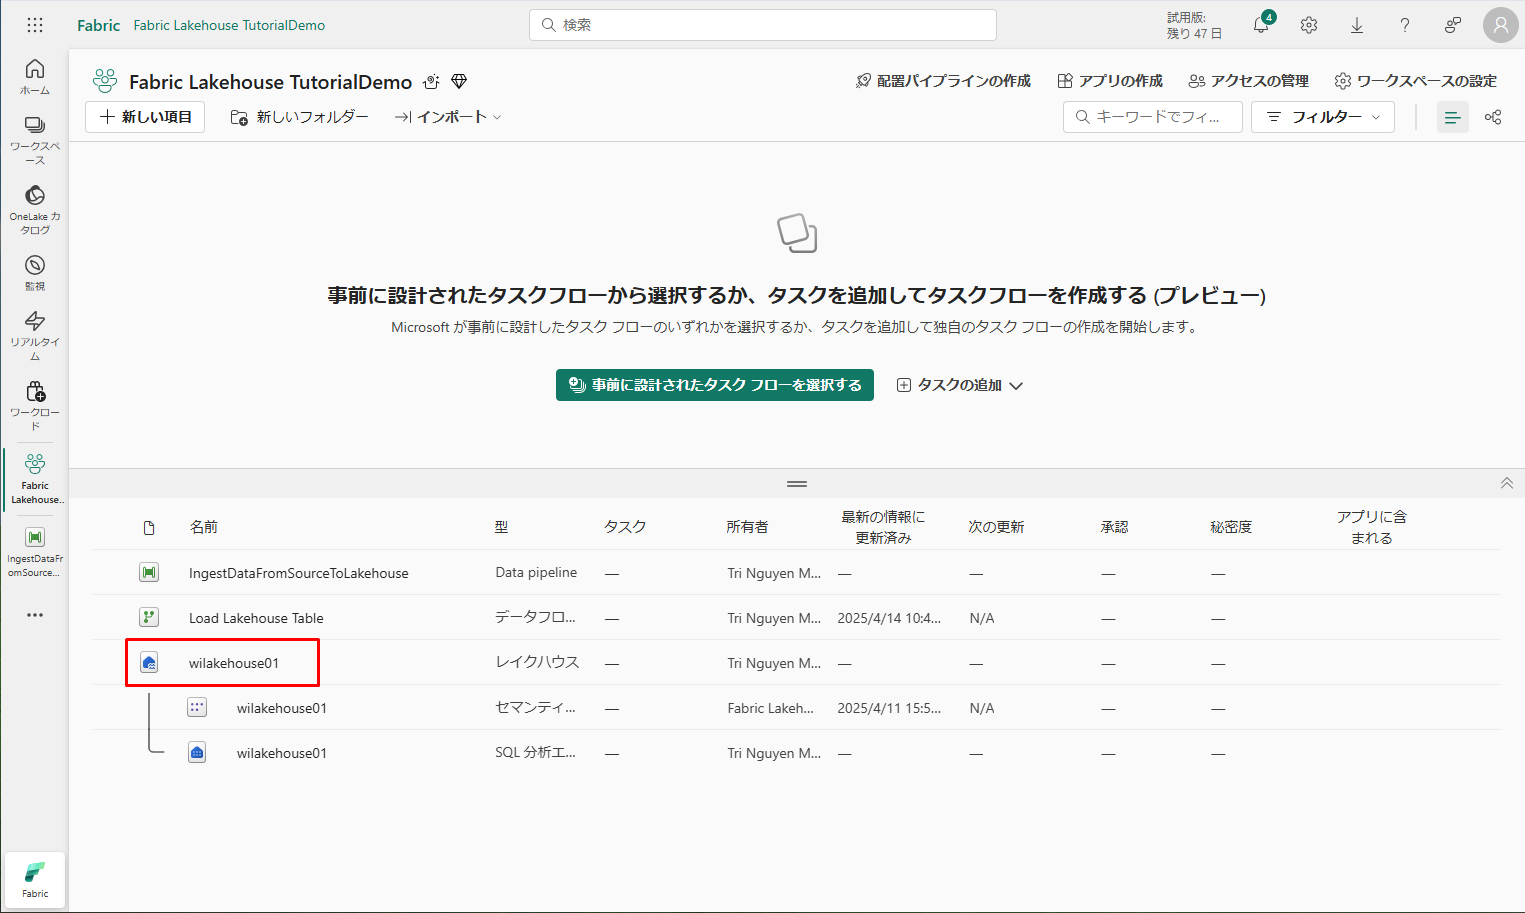Open Manage access menu item

point(1248,81)
